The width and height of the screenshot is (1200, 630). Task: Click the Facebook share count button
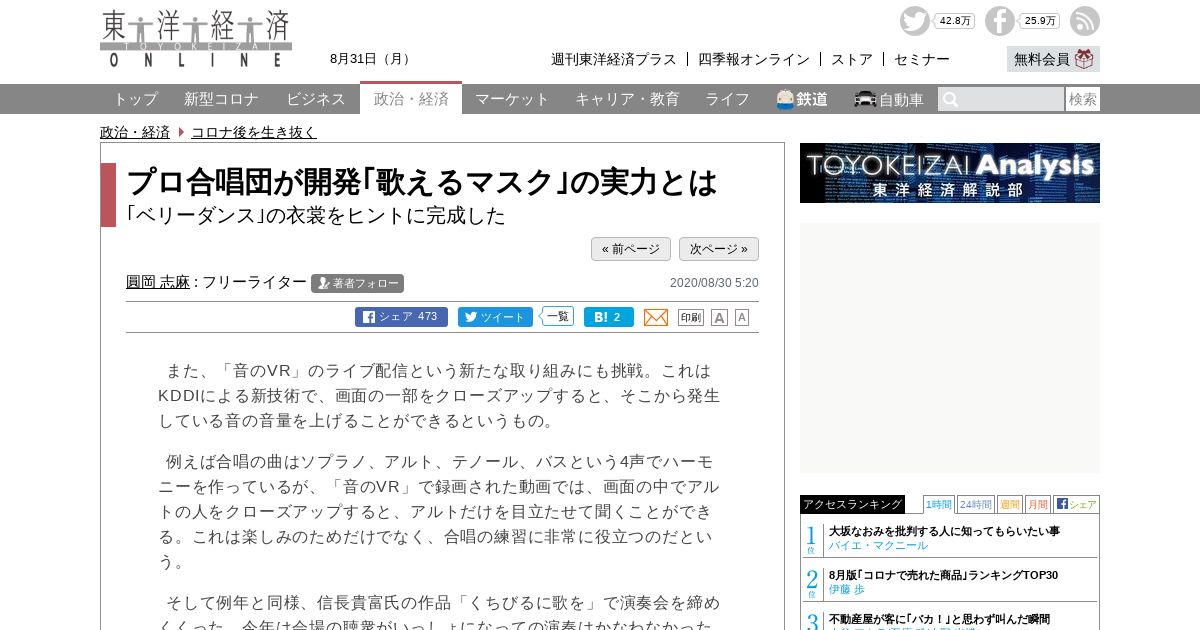(x=401, y=317)
